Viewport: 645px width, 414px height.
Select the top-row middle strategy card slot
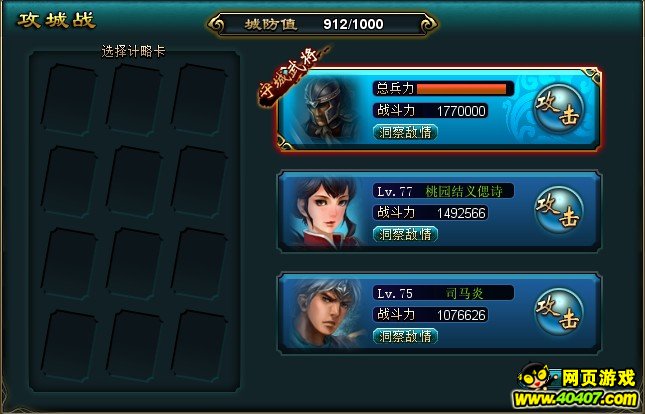pos(134,99)
